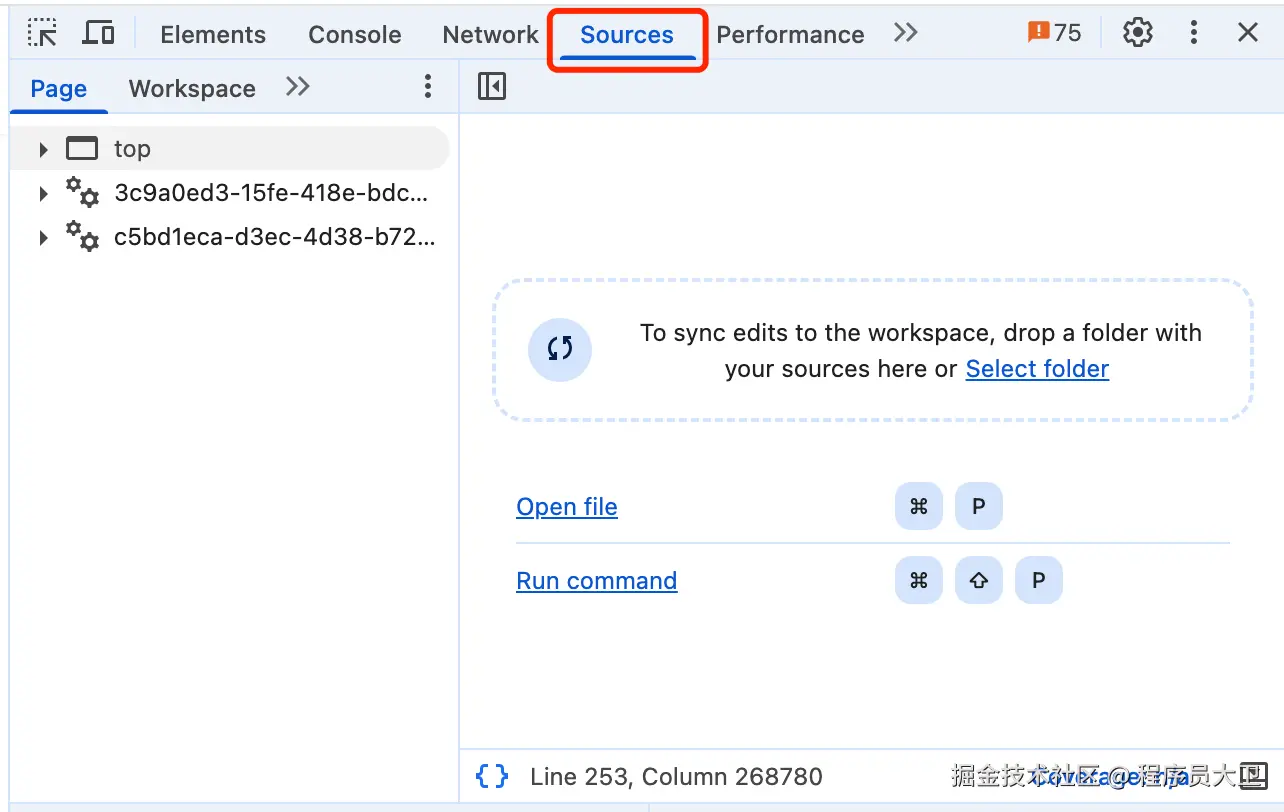The width and height of the screenshot is (1284, 812).
Task: Show more DevTools panel tabs
Action: point(905,33)
